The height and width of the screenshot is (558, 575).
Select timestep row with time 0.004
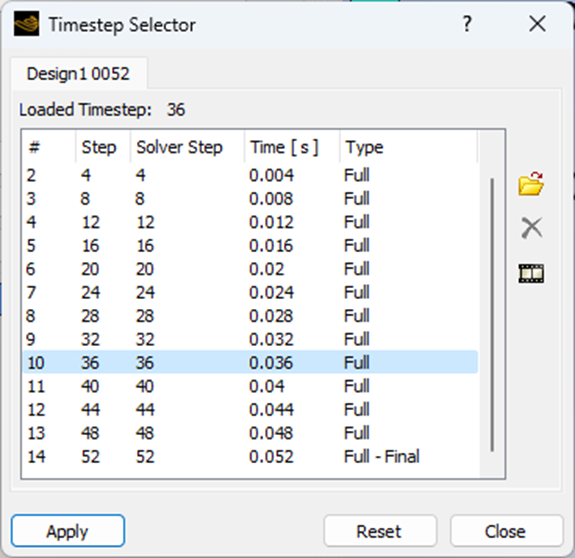250,175
